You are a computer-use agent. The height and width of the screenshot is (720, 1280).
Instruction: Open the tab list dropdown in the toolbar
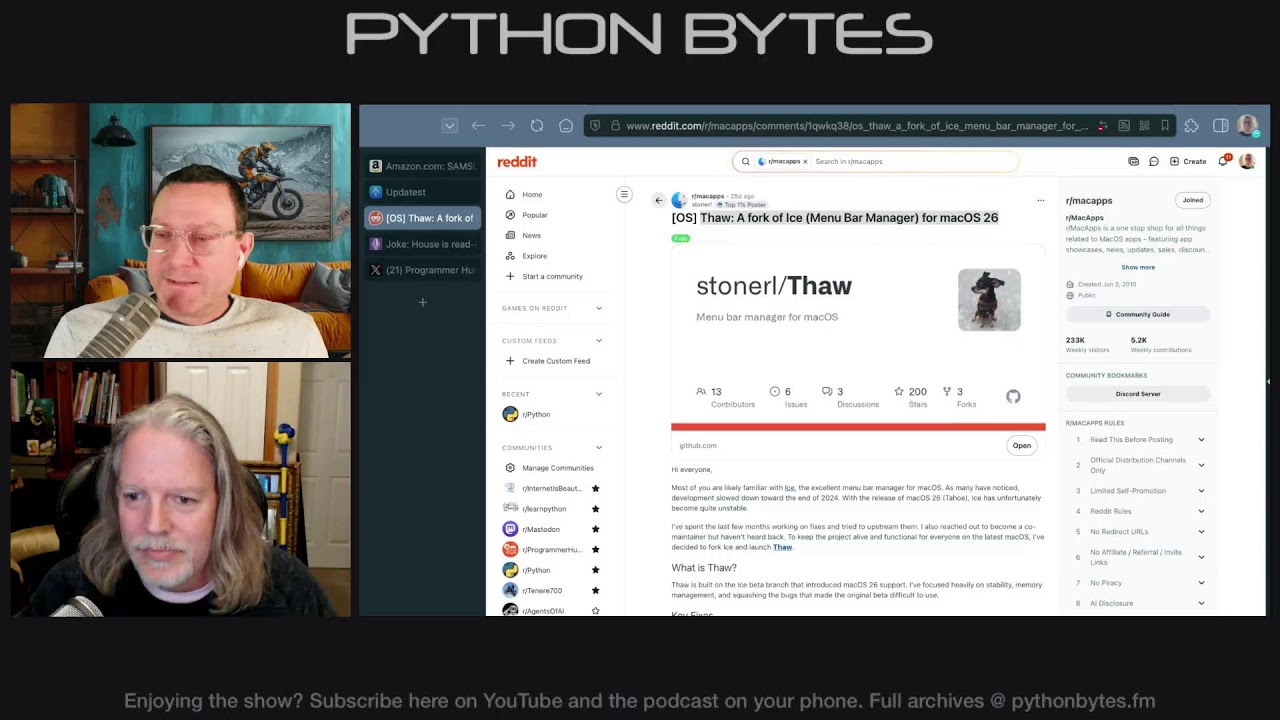[450, 126]
